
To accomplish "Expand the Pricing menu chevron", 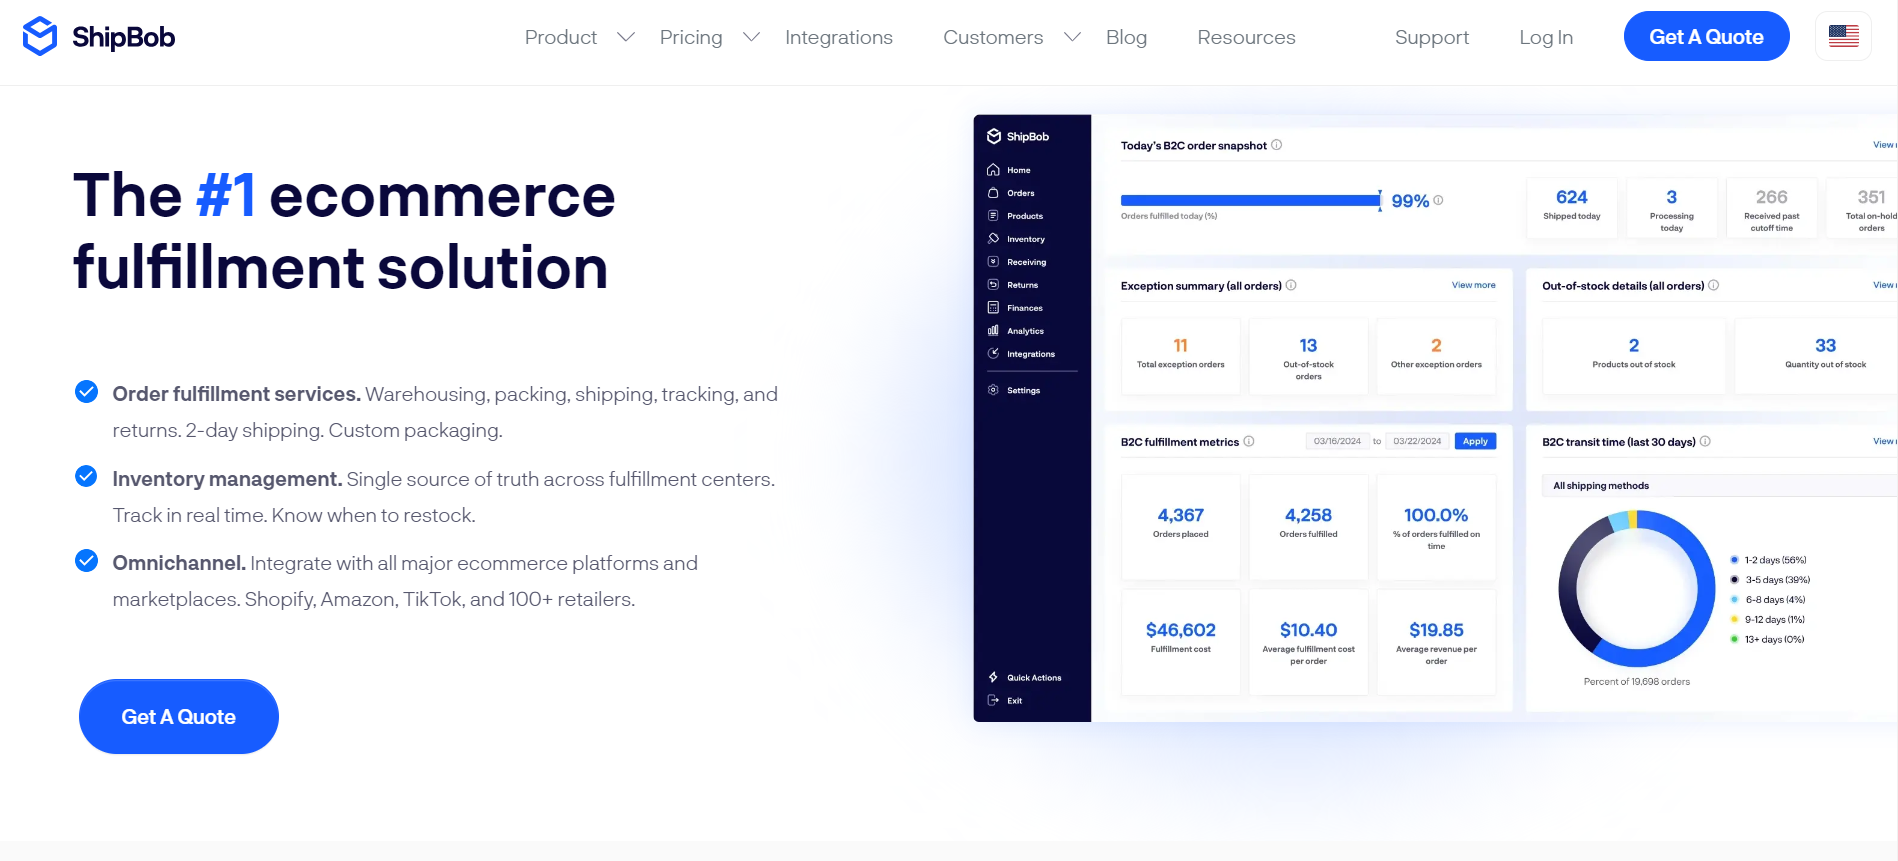I will click(751, 37).
